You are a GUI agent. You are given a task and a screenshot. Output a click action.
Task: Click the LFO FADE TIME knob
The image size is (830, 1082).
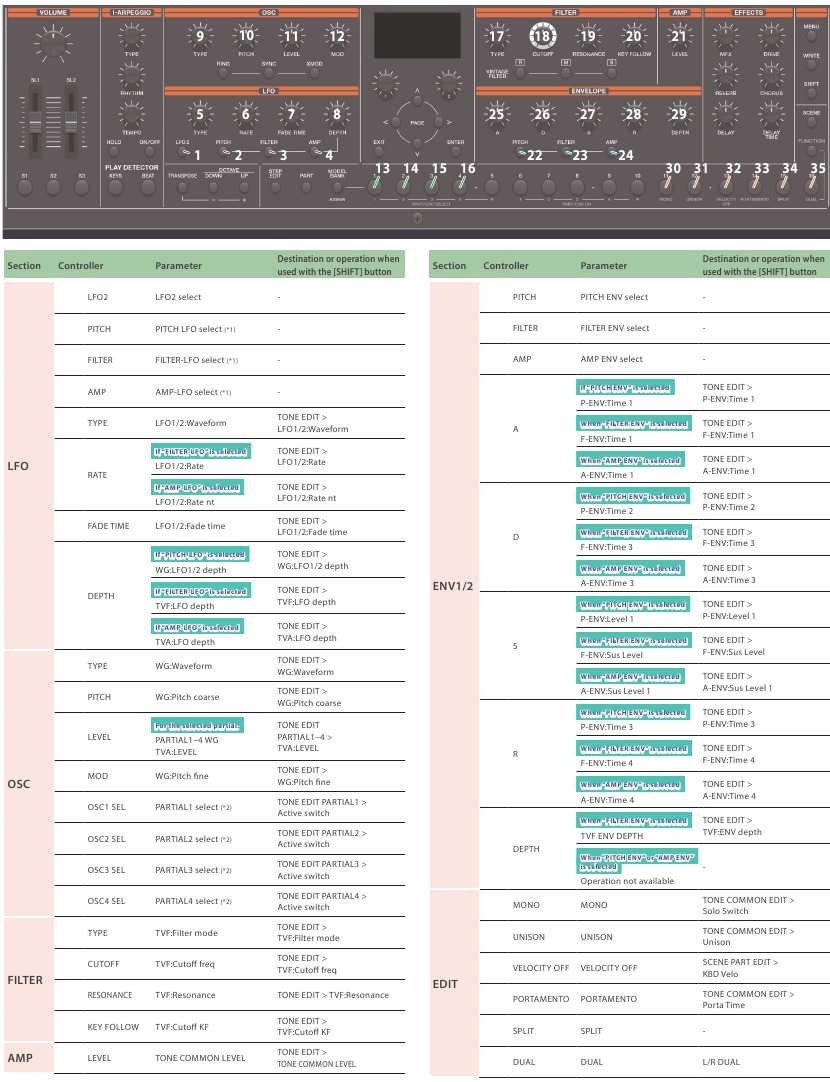coord(292,114)
